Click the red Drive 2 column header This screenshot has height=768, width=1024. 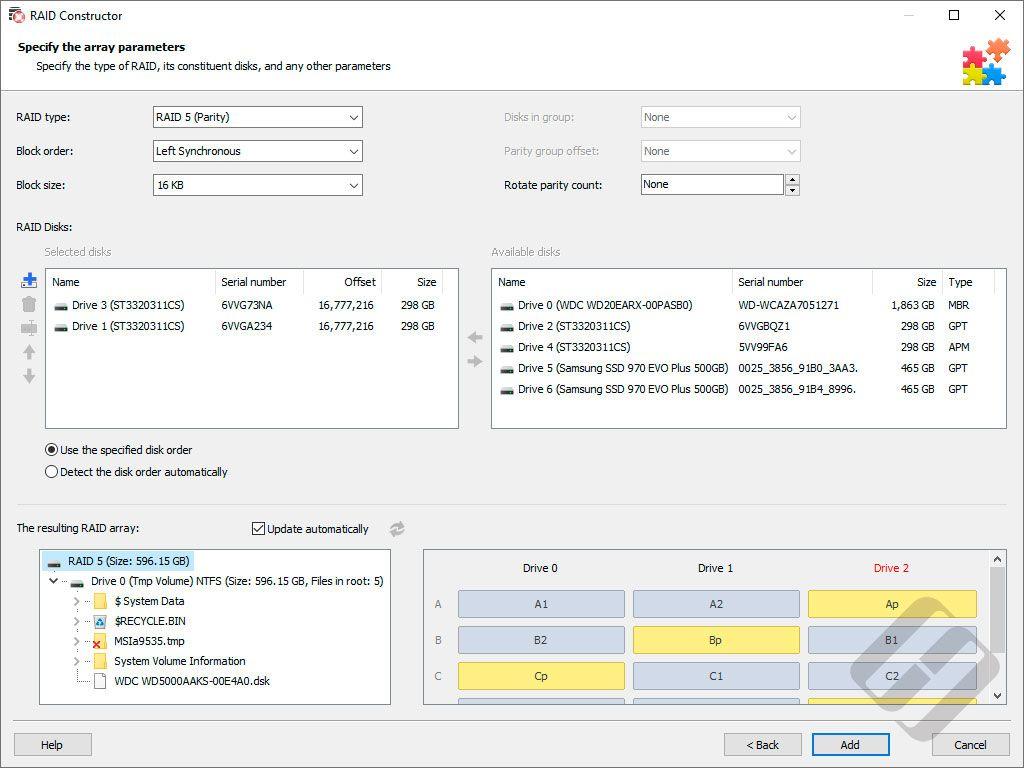point(891,568)
